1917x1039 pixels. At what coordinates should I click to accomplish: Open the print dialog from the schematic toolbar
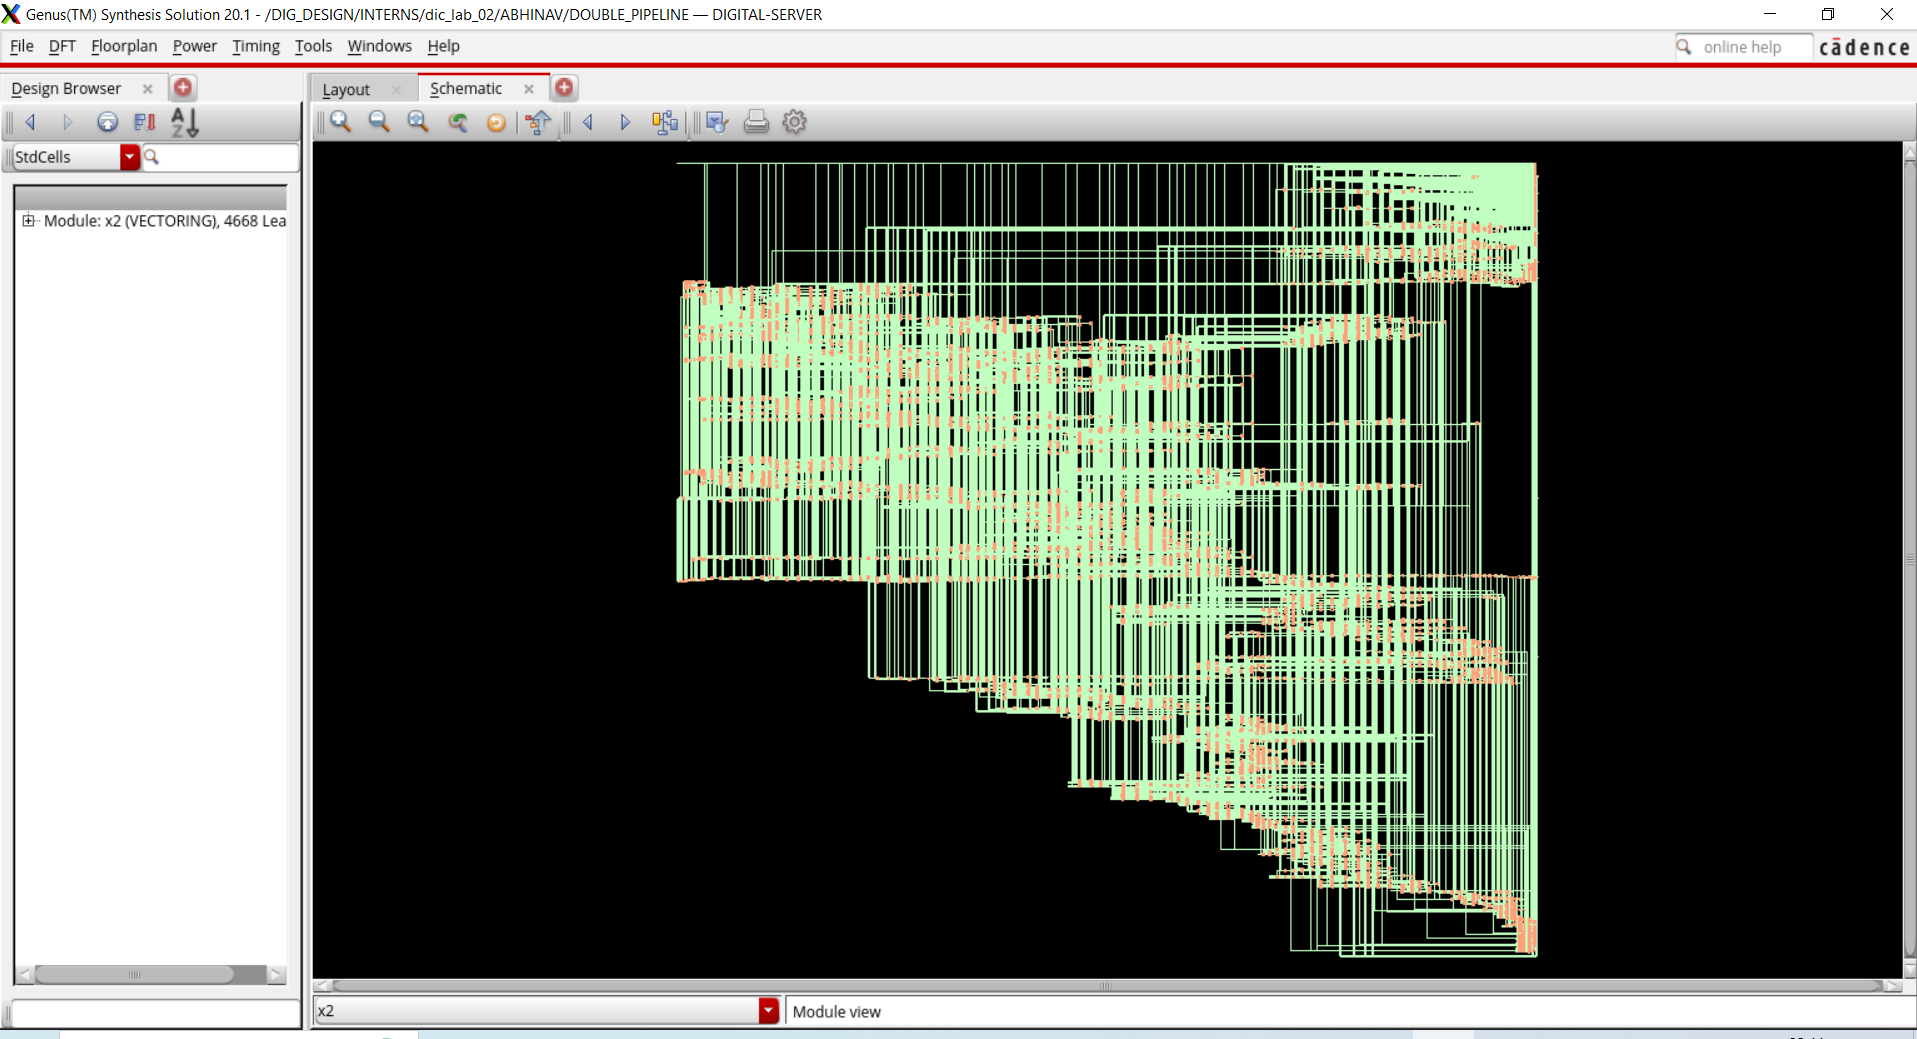pyautogui.click(x=755, y=121)
